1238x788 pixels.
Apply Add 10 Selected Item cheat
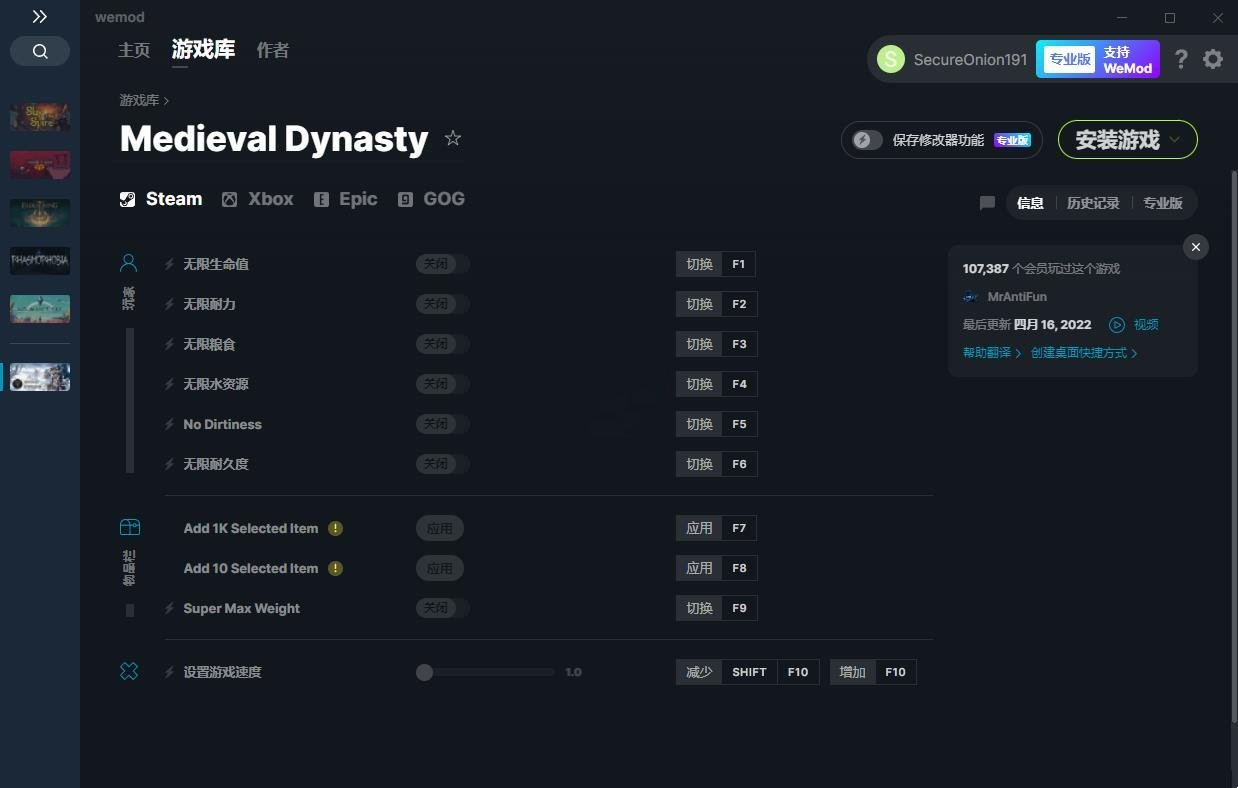click(440, 568)
